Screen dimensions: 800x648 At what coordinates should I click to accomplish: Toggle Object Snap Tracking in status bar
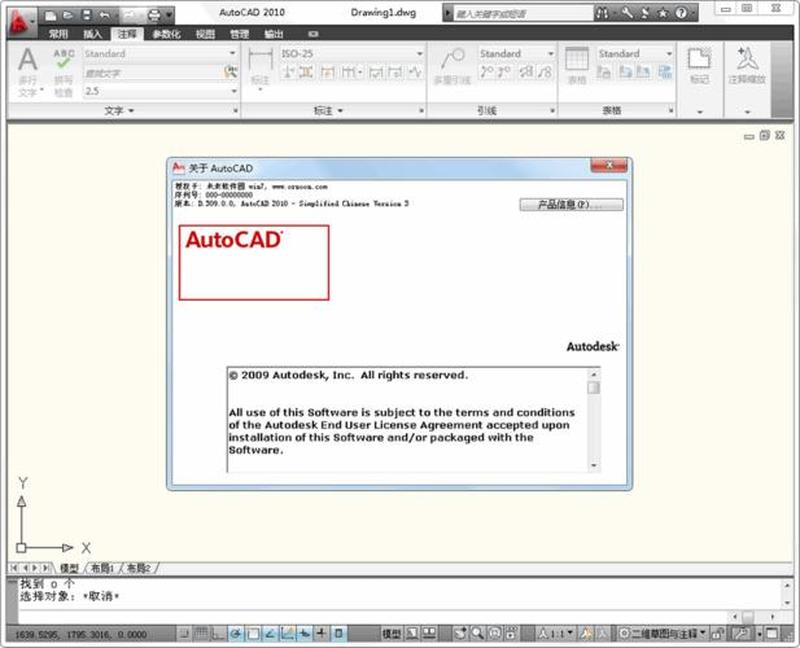[x=270, y=634]
